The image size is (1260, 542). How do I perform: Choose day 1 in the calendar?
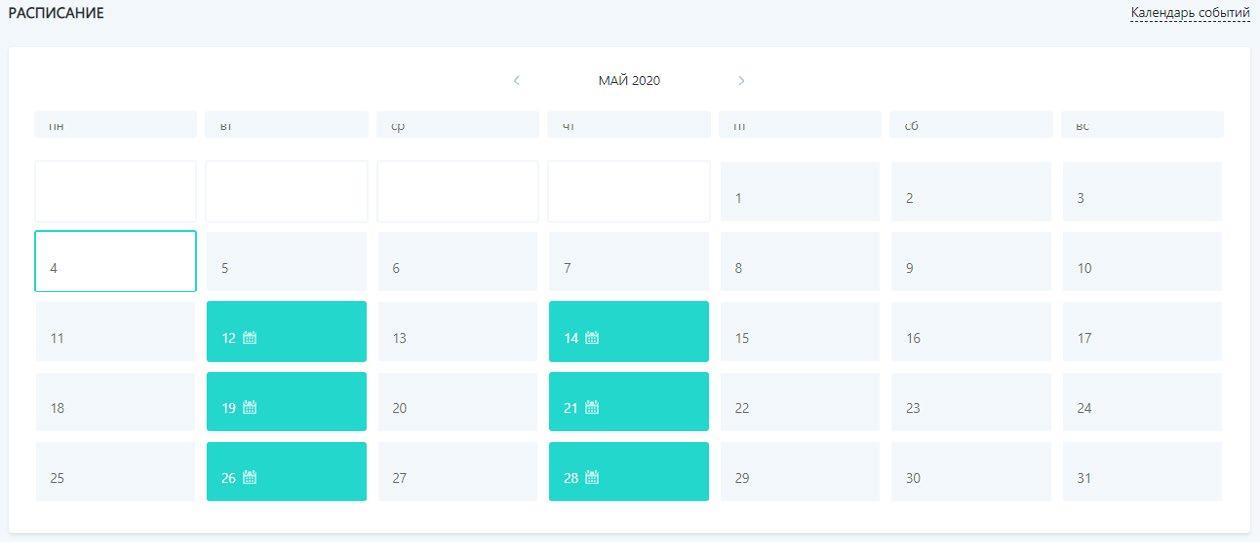(800, 191)
